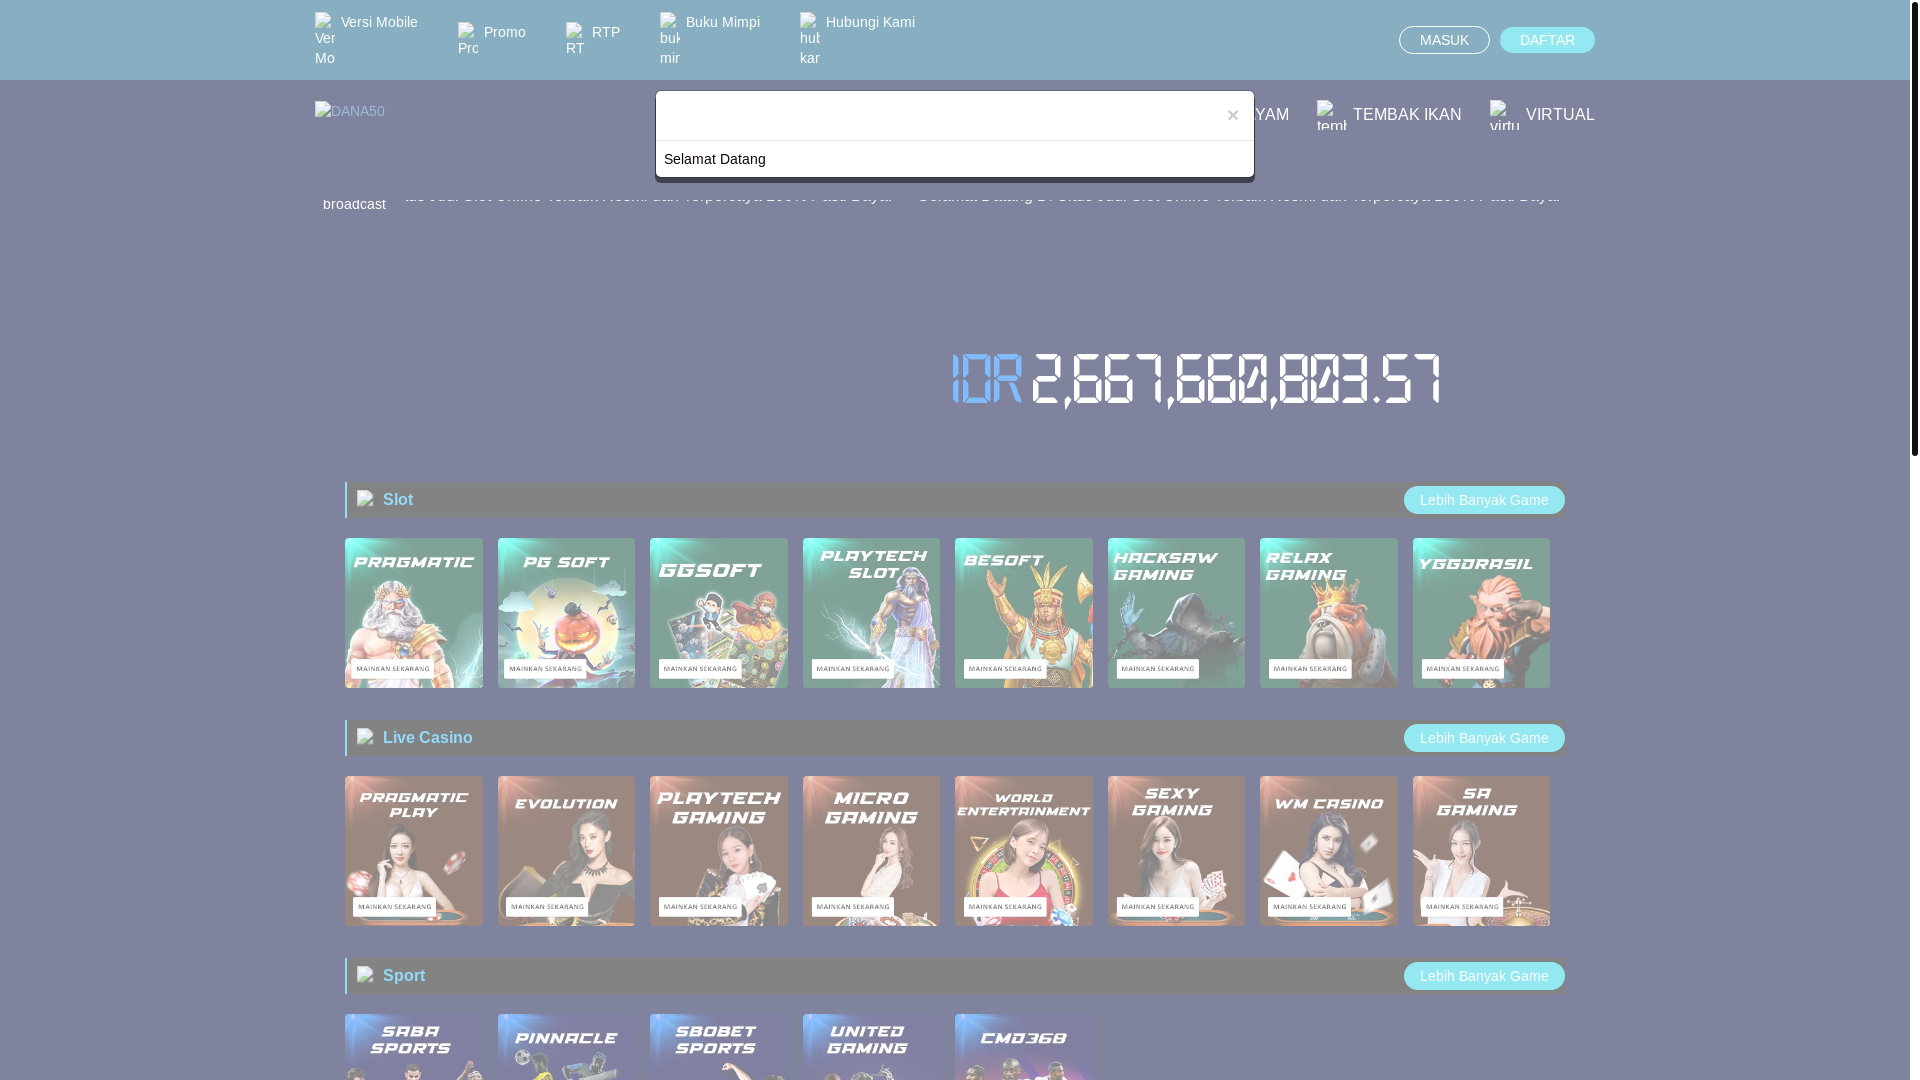Open Versi Mobile link

(x=366, y=40)
